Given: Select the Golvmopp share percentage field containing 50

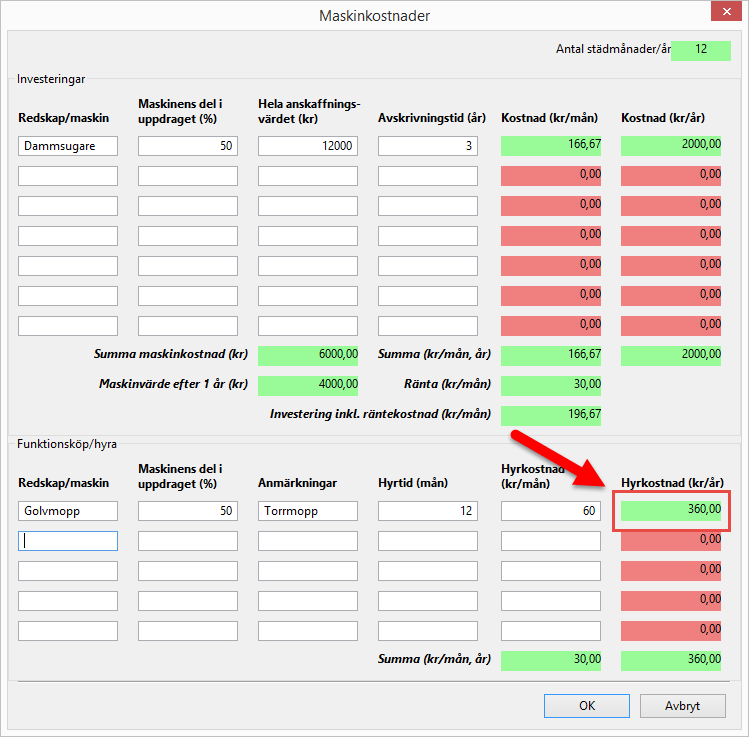Looking at the screenshot, I should coord(188,511).
